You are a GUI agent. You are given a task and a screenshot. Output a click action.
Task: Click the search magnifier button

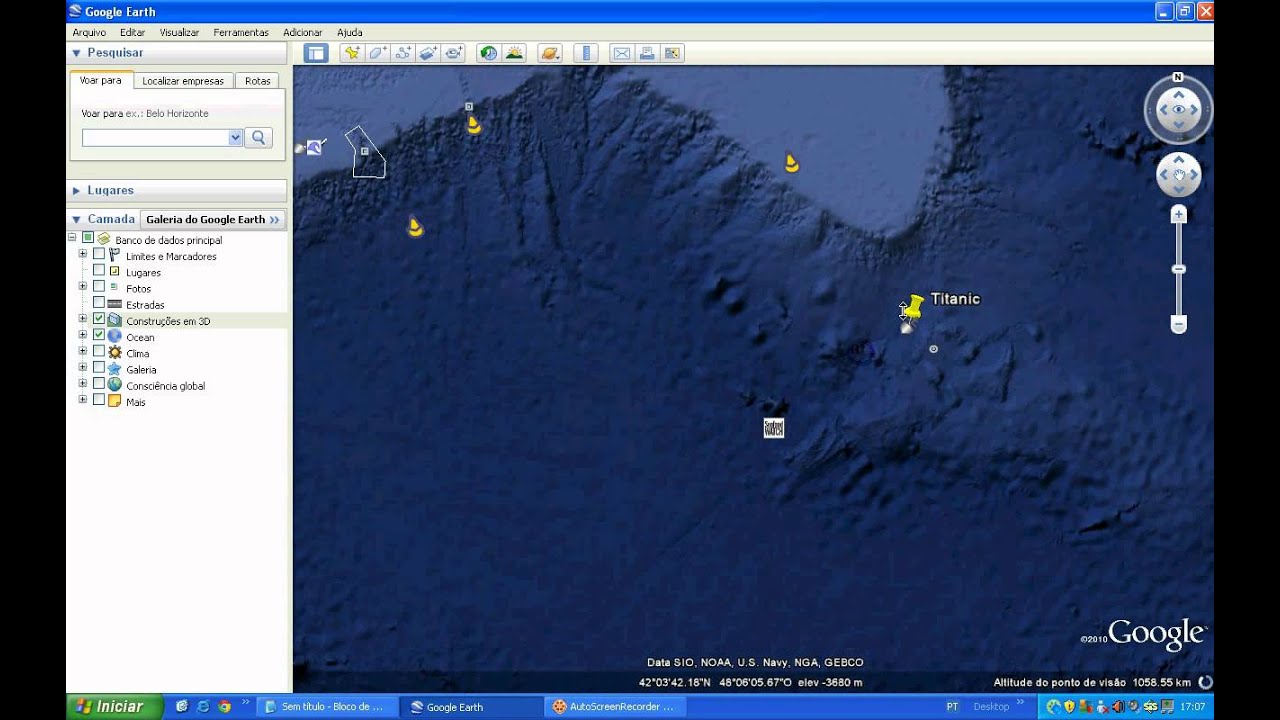click(259, 138)
